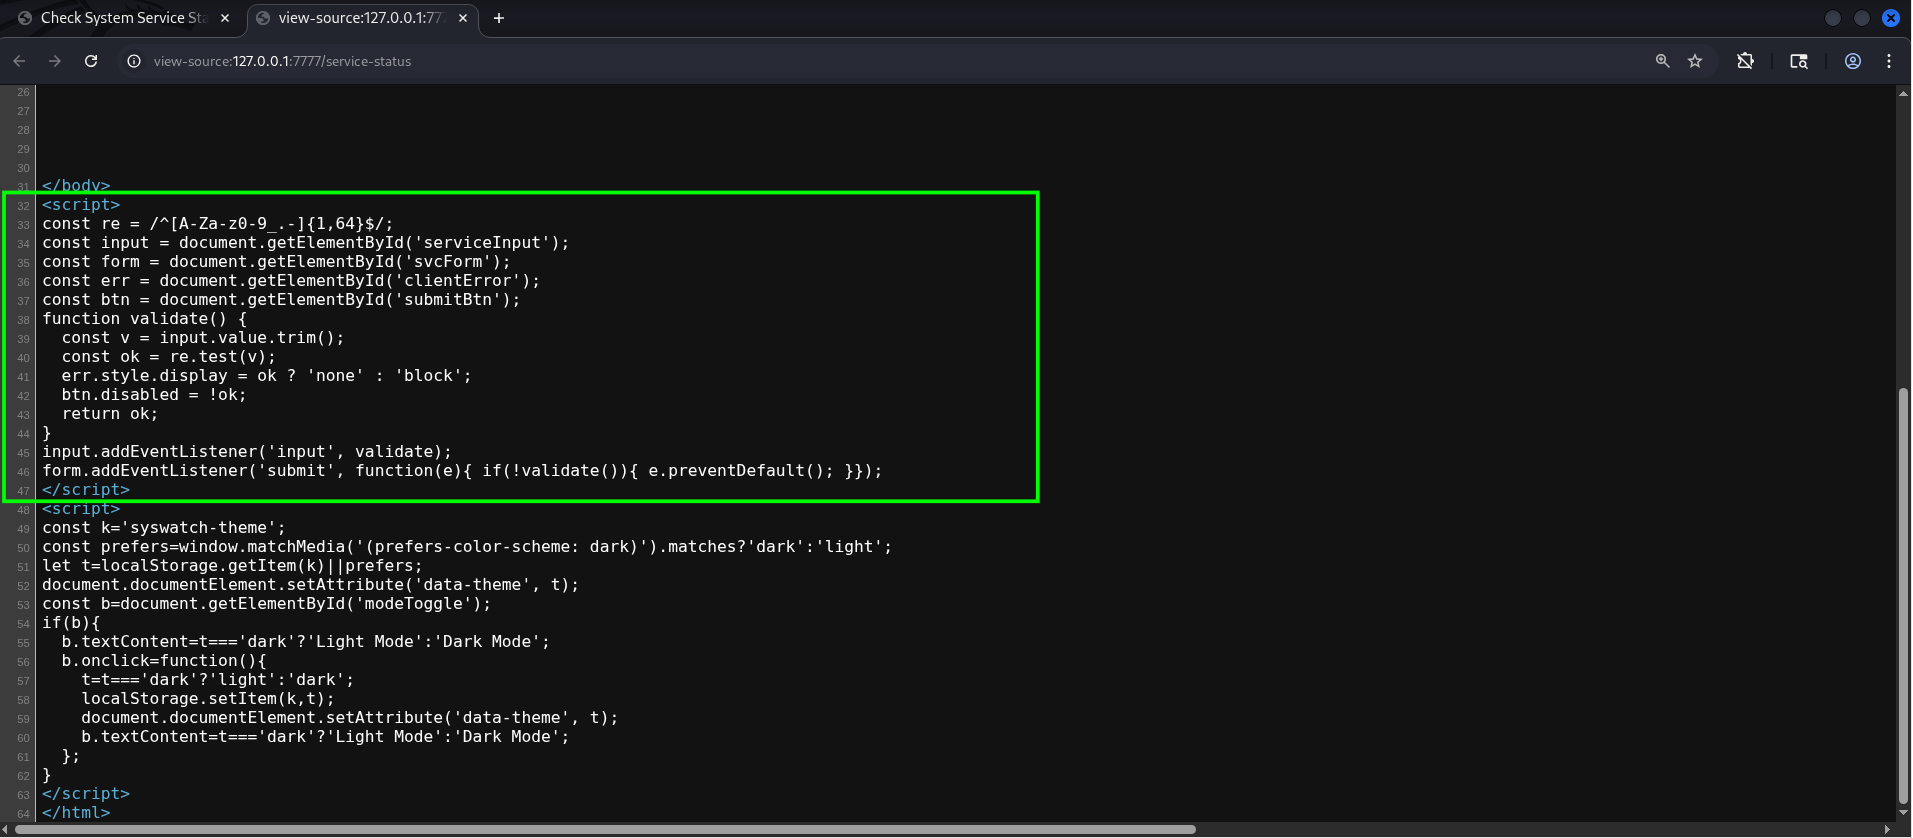Open the user profile icon
This screenshot has height=838, width=1913.
pyautogui.click(x=1853, y=61)
